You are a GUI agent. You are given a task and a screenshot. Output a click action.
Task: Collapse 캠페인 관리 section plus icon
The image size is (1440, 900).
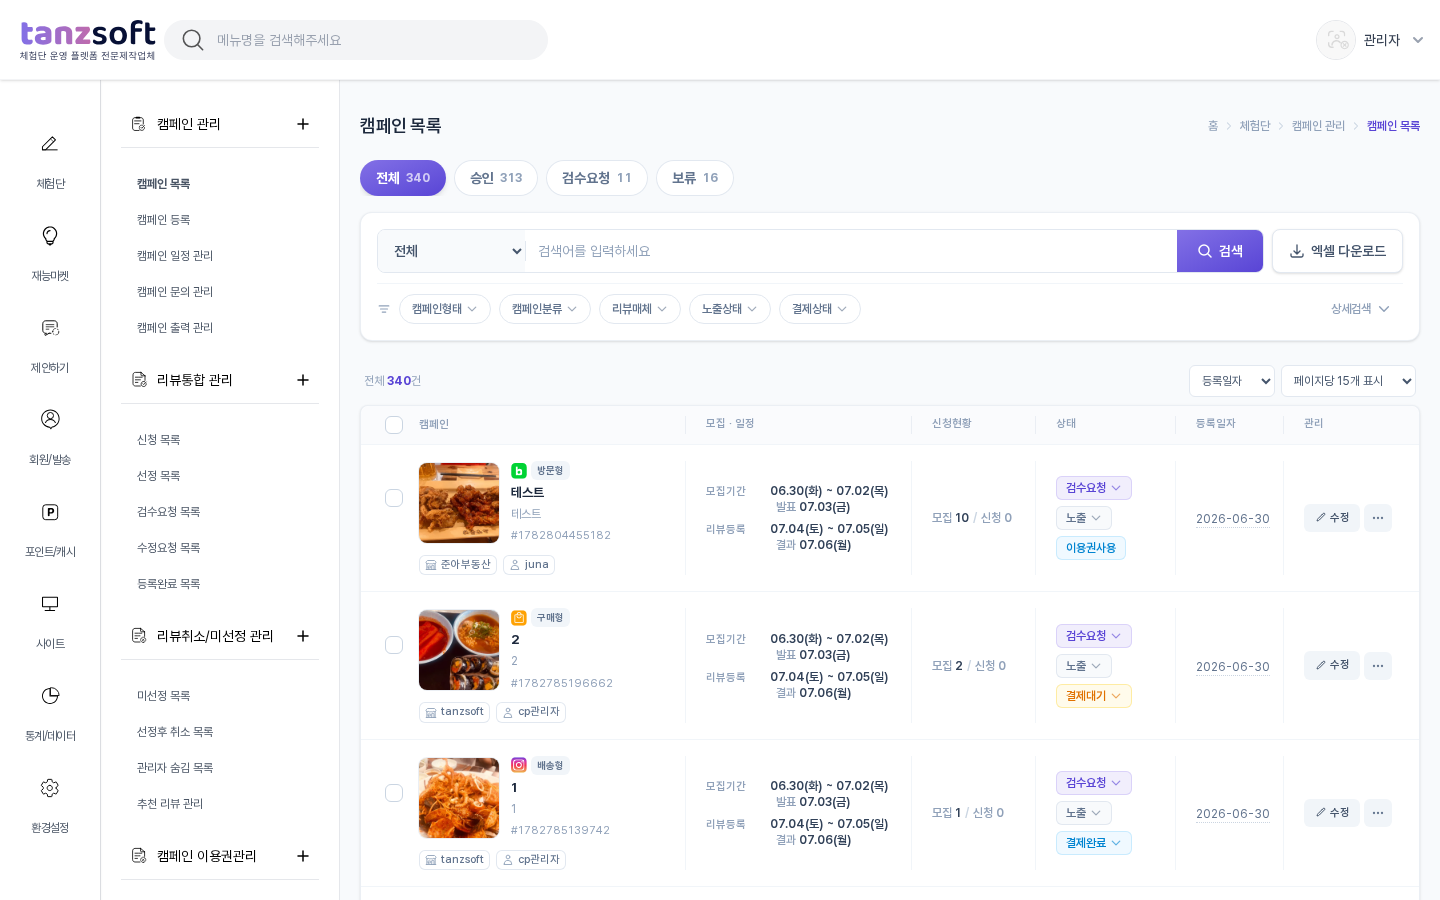[x=303, y=124]
